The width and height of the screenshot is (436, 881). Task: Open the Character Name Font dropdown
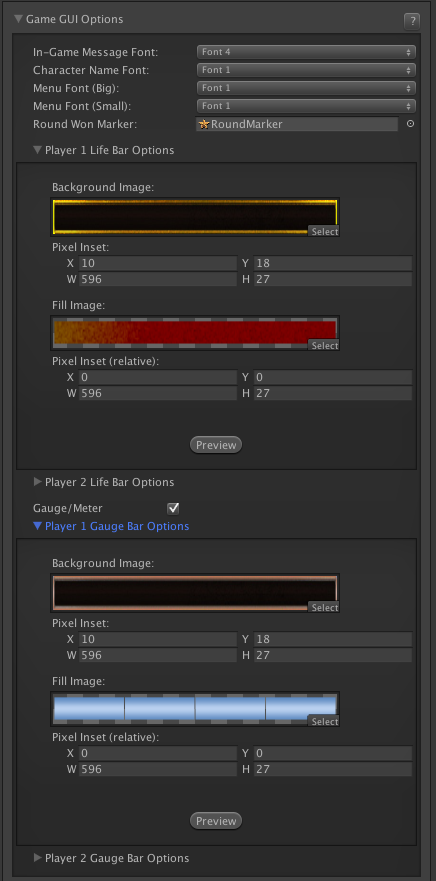click(x=306, y=70)
